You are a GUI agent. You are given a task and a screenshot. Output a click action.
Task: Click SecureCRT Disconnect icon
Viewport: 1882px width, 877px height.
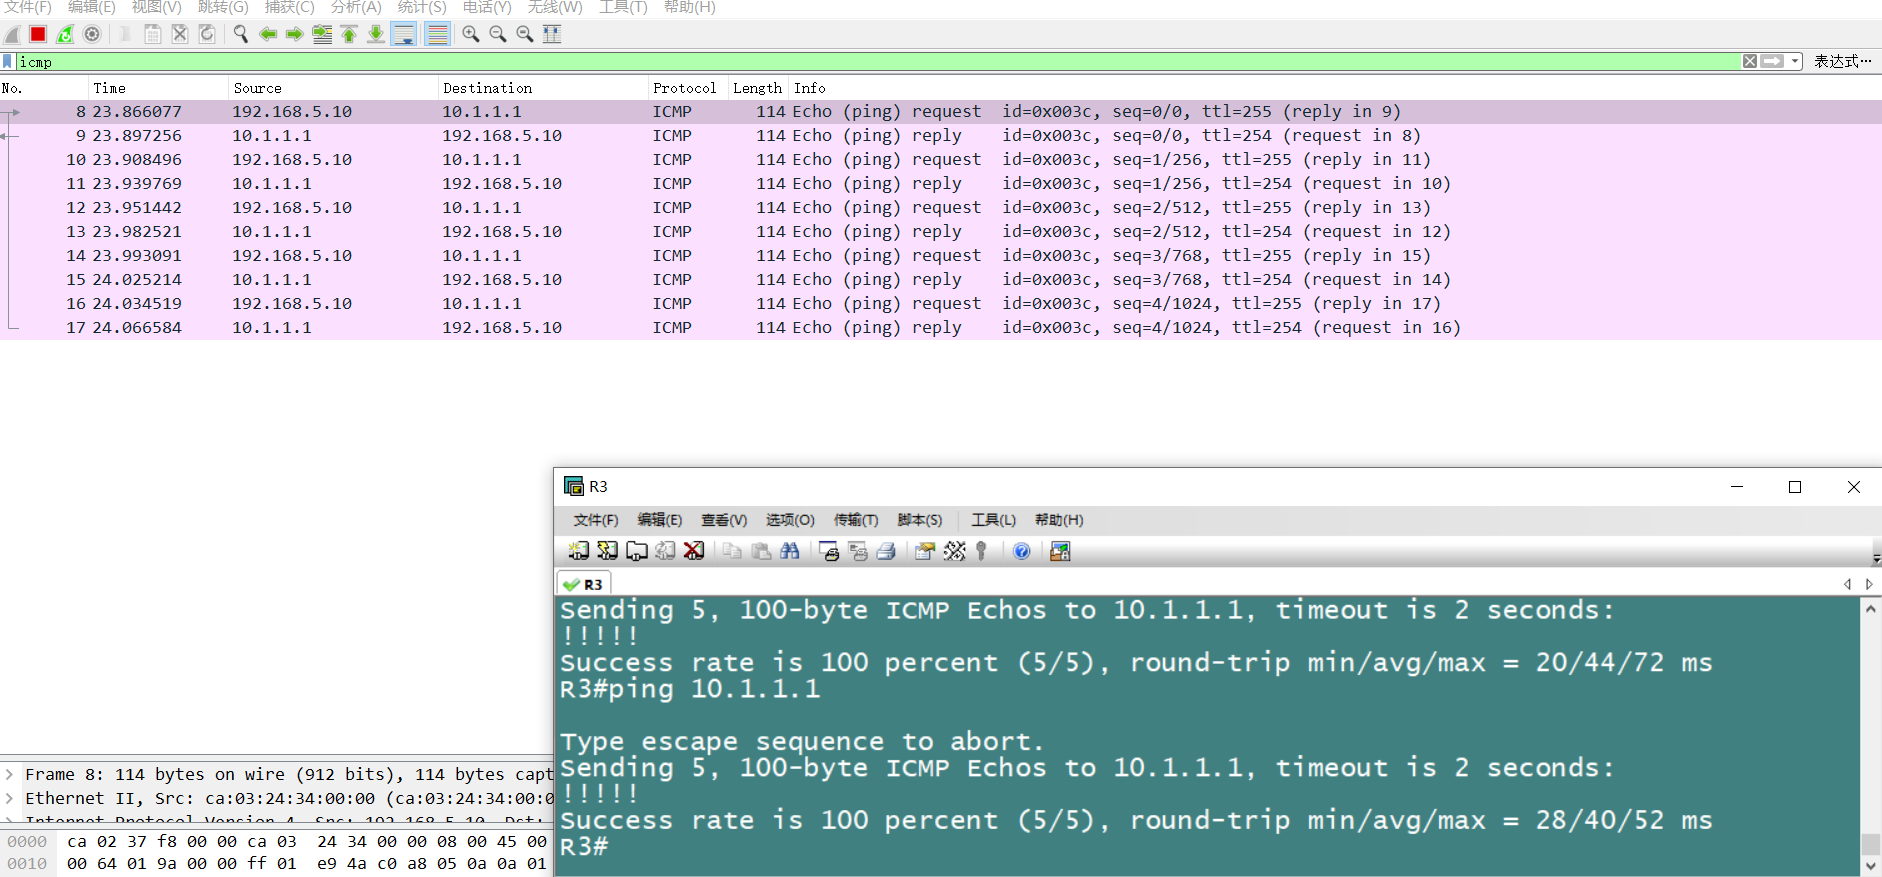click(694, 551)
